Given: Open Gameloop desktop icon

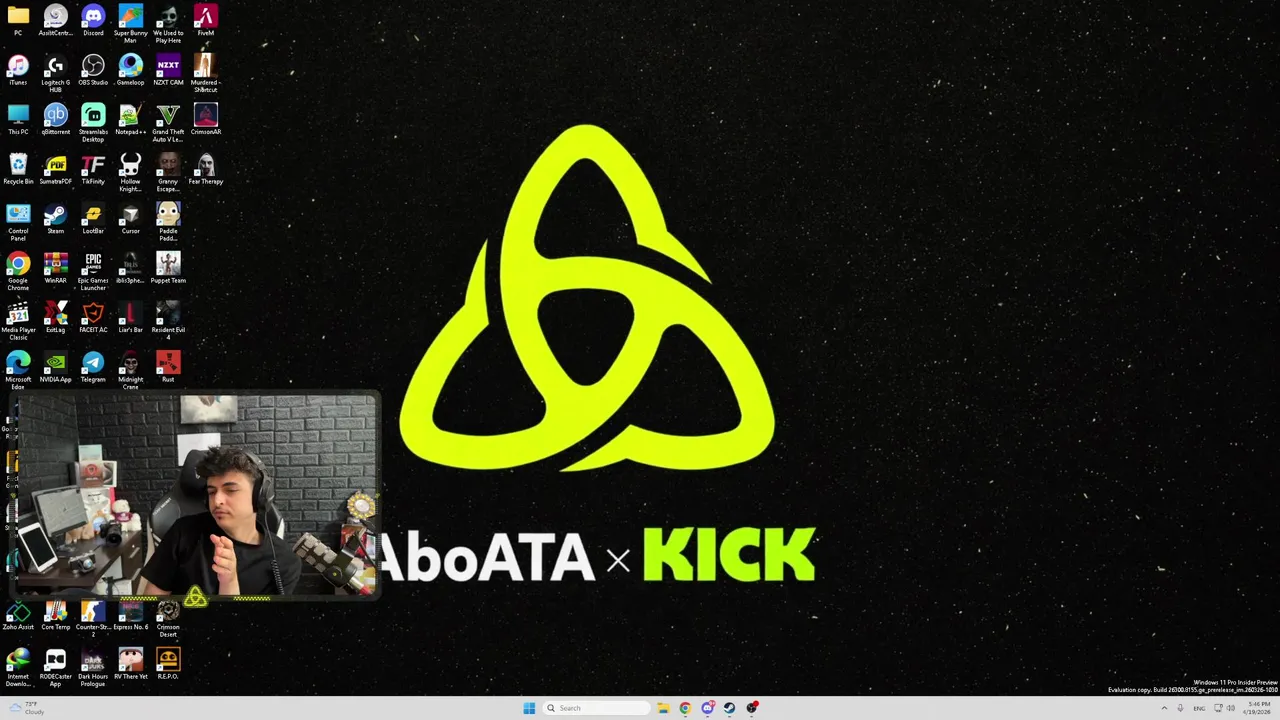Looking at the screenshot, I should (x=130, y=70).
